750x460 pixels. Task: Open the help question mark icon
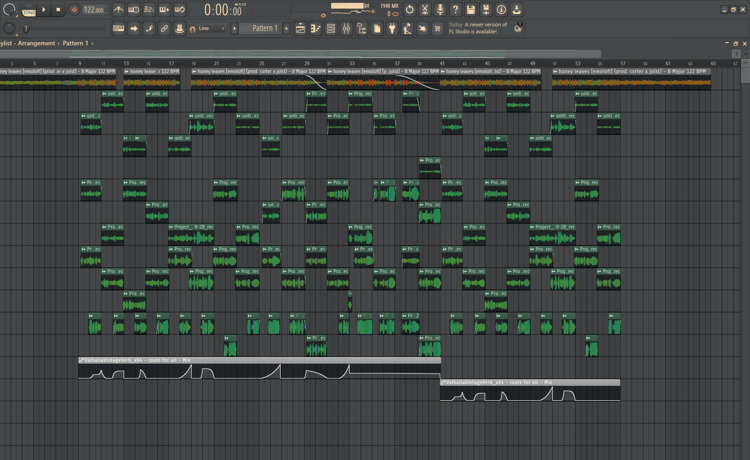[455, 9]
